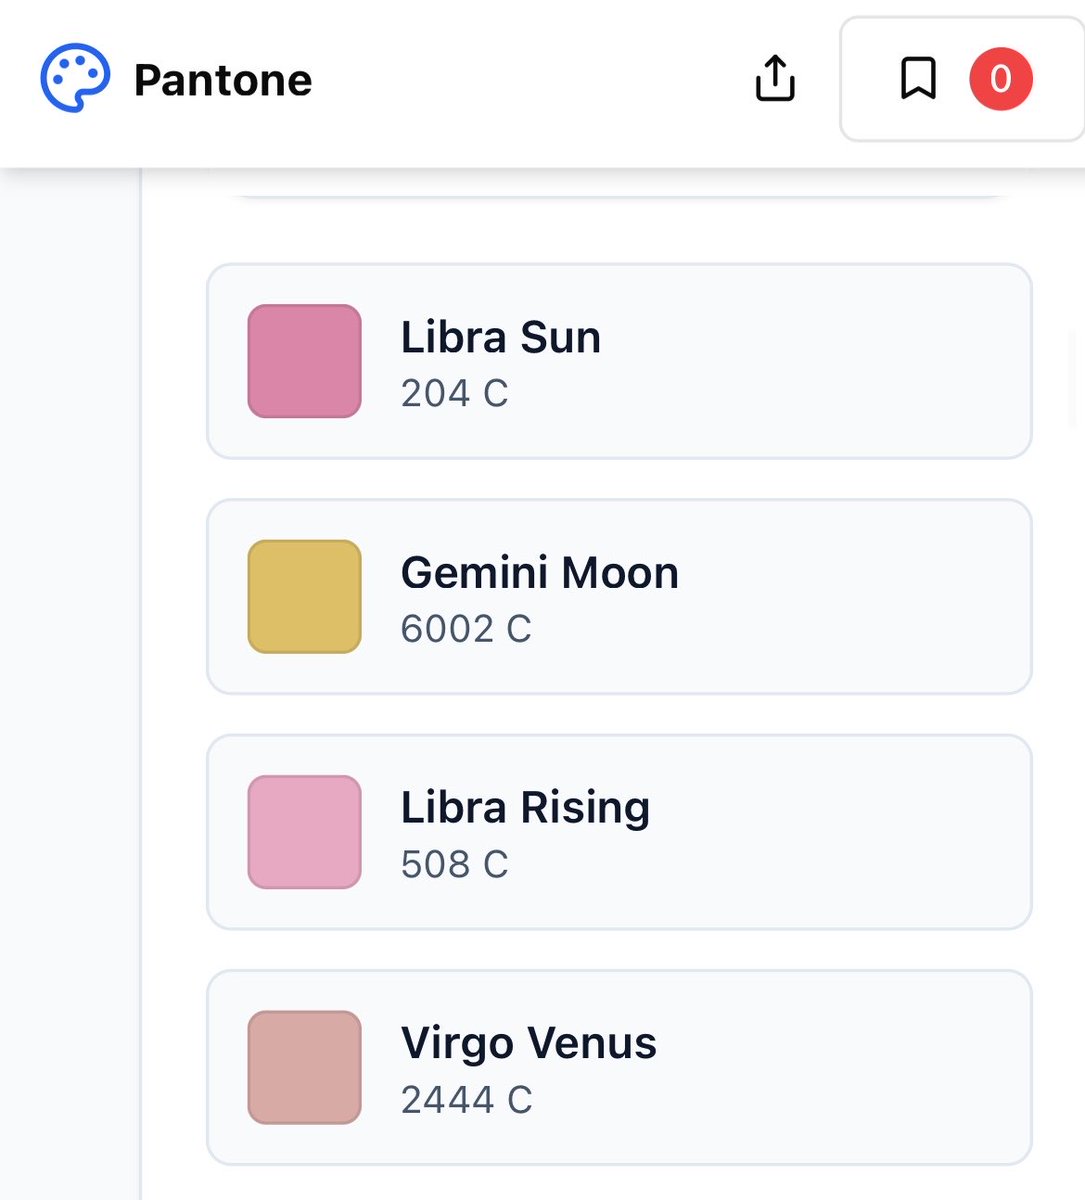
Task: Click the 6002 C color code
Action: (466, 629)
